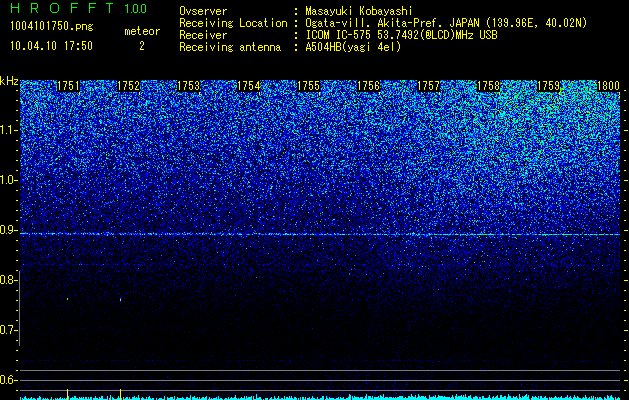Screen dimensions: 629x400
Task: Click the 1755 time label
Action: point(308,86)
